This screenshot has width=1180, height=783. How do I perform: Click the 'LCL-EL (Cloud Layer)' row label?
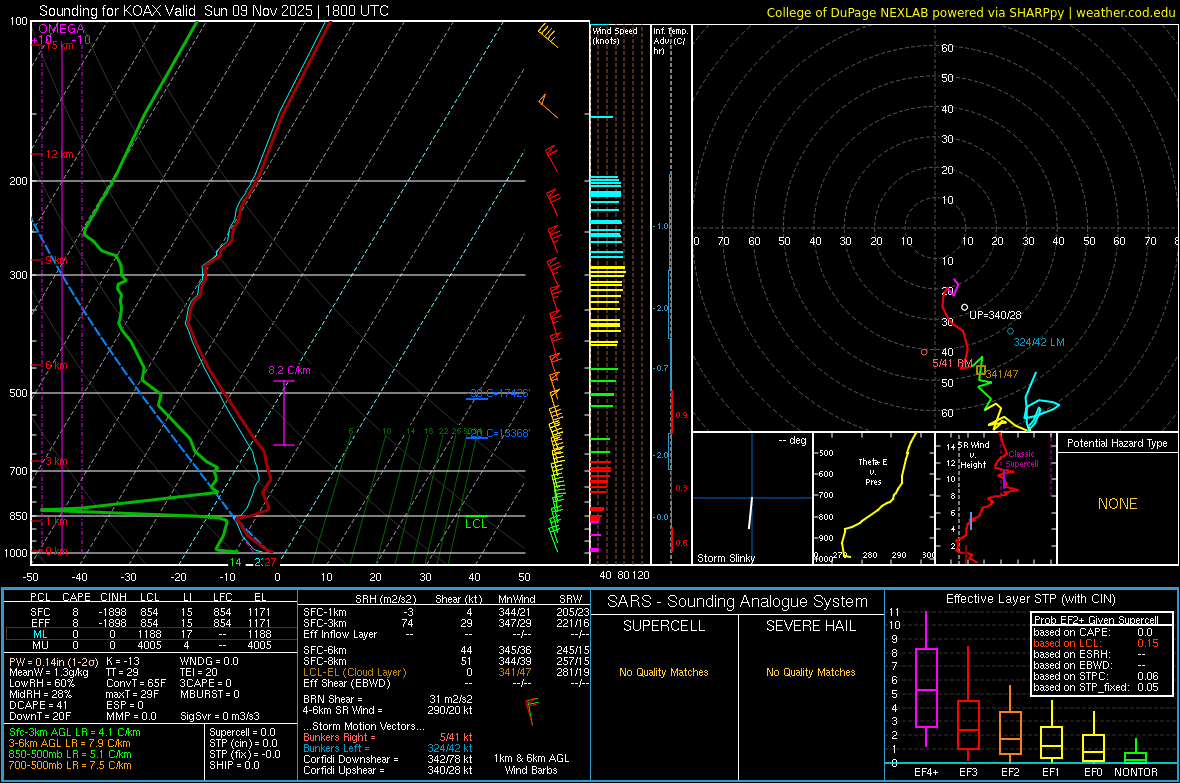[x=354, y=672]
